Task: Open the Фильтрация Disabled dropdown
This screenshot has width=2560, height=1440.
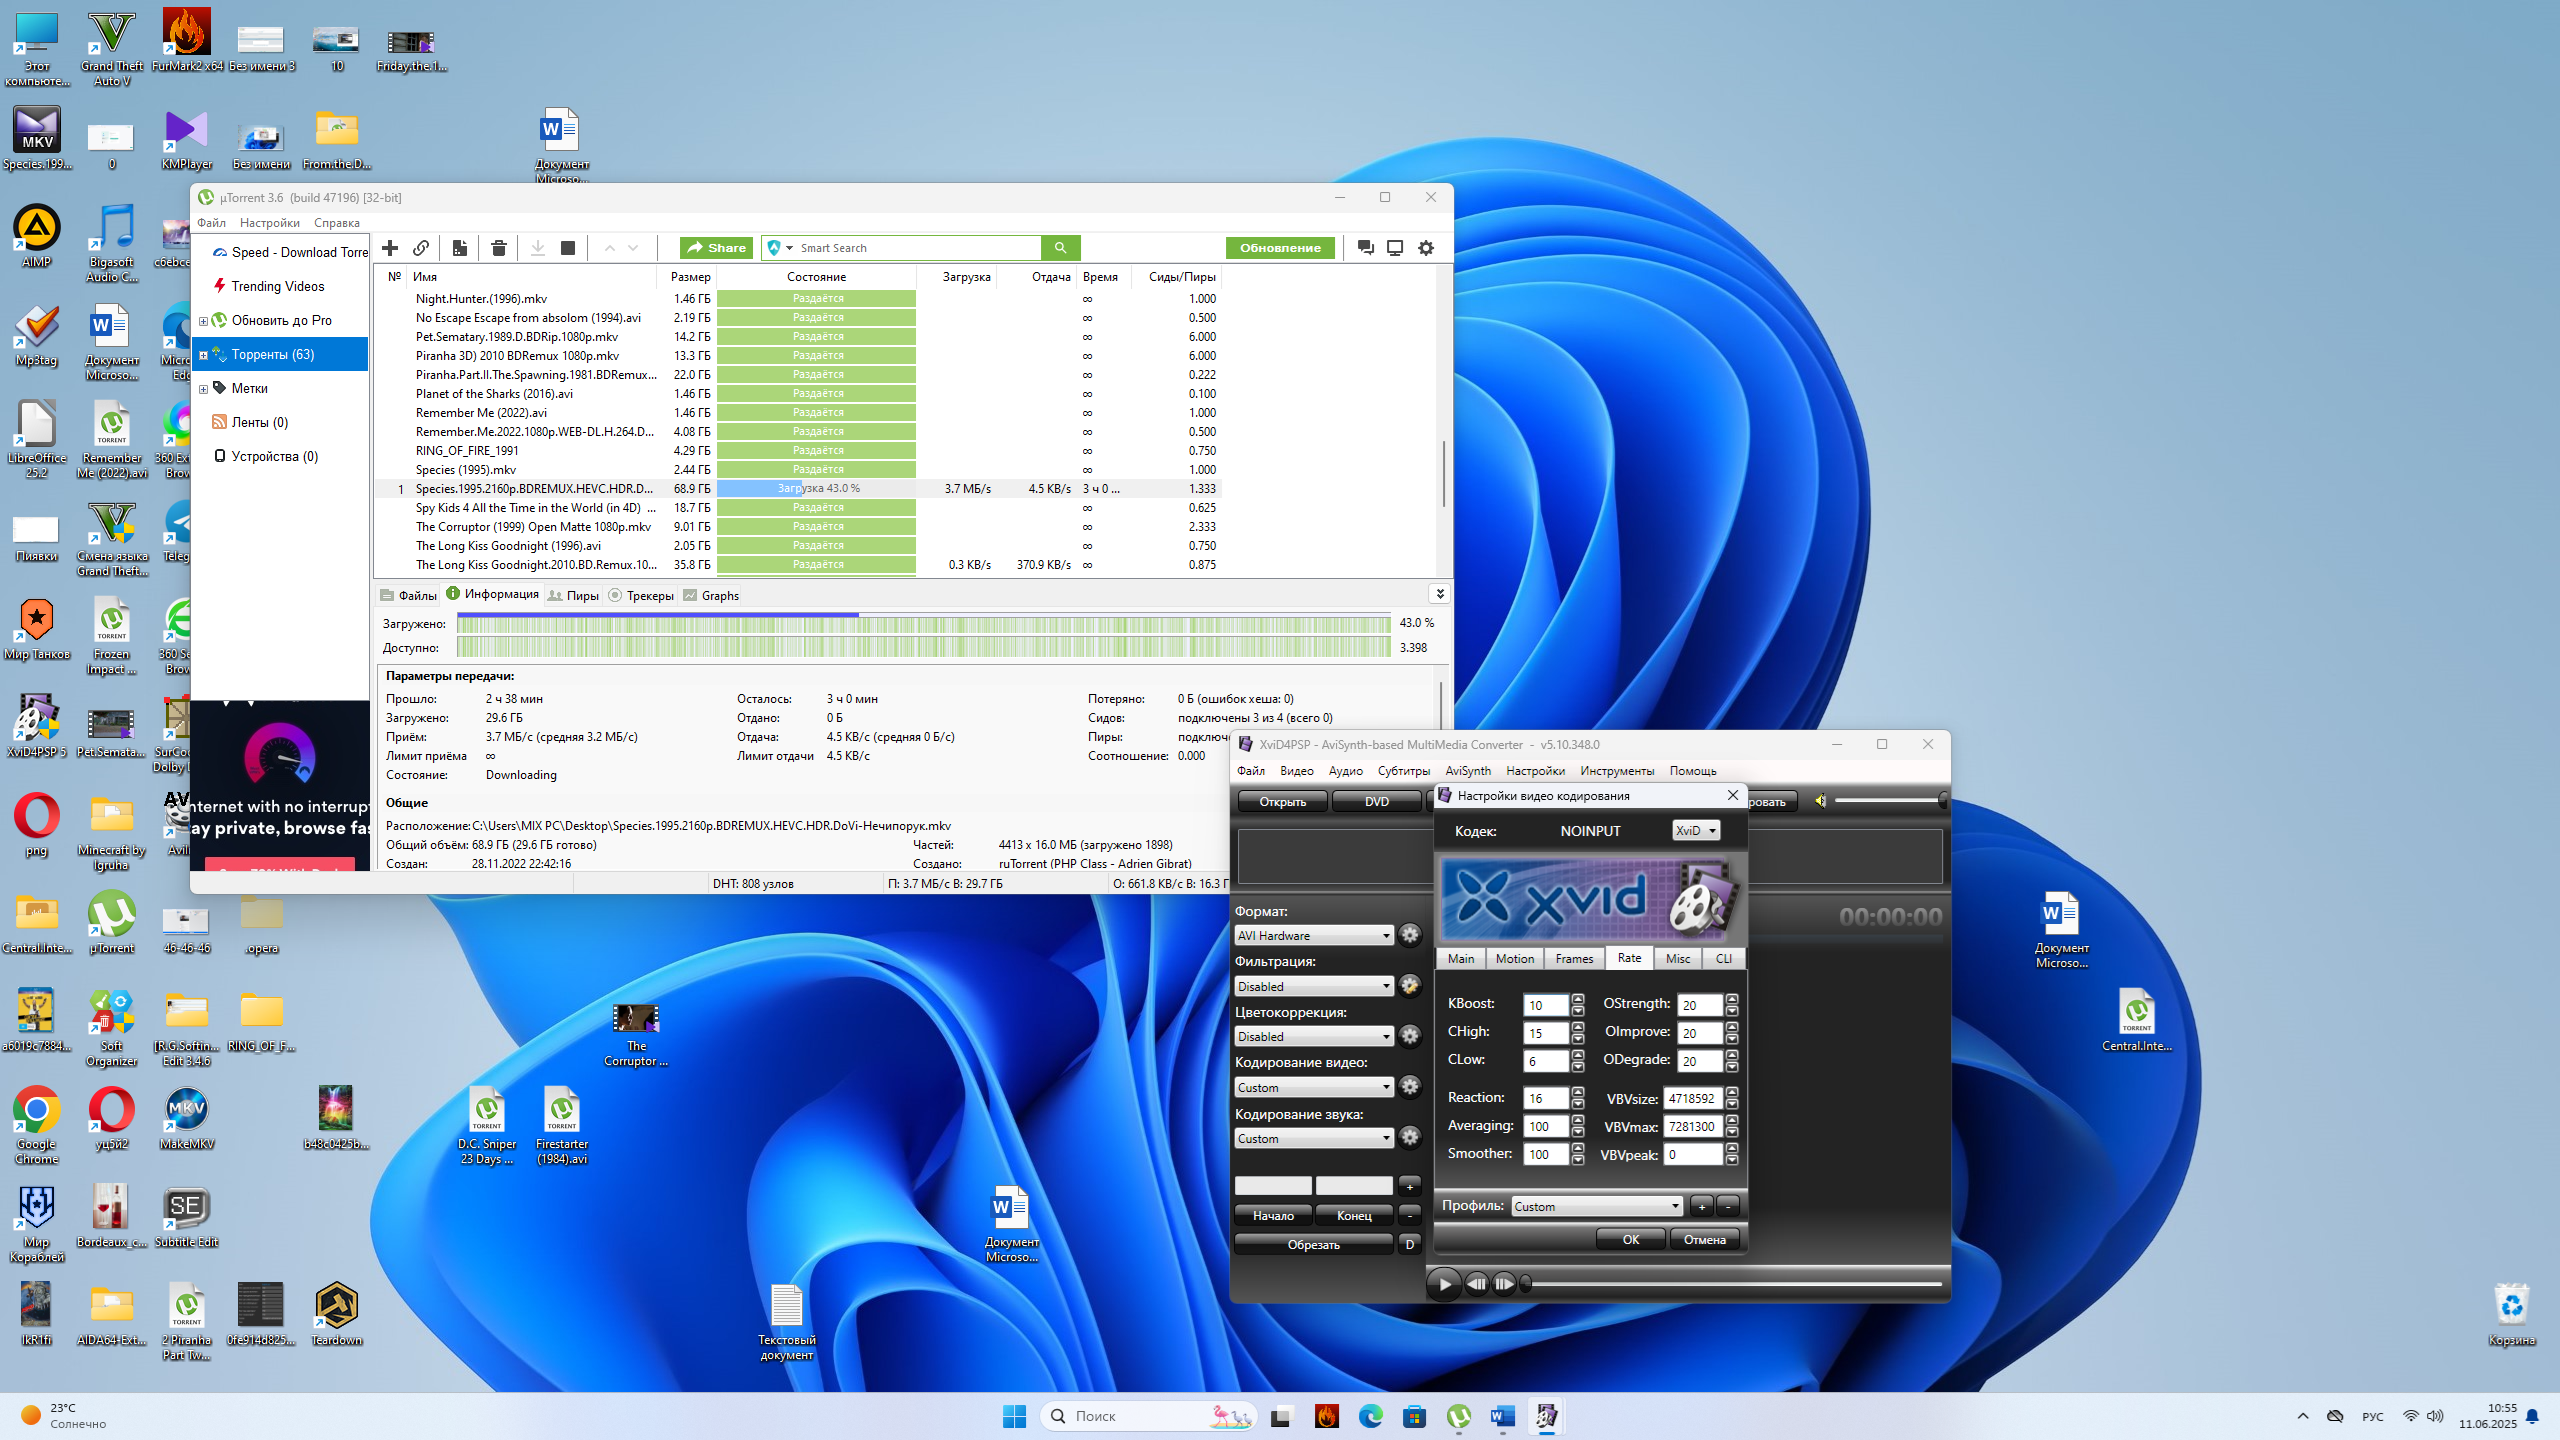Action: pos(1314,986)
